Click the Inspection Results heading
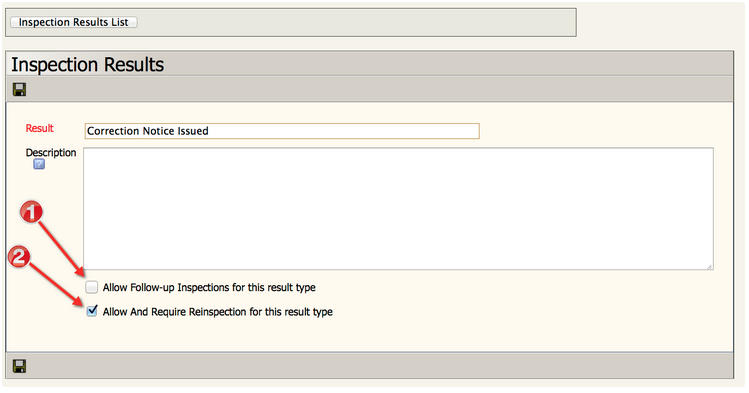749x393 pixels. pos(87,64)
